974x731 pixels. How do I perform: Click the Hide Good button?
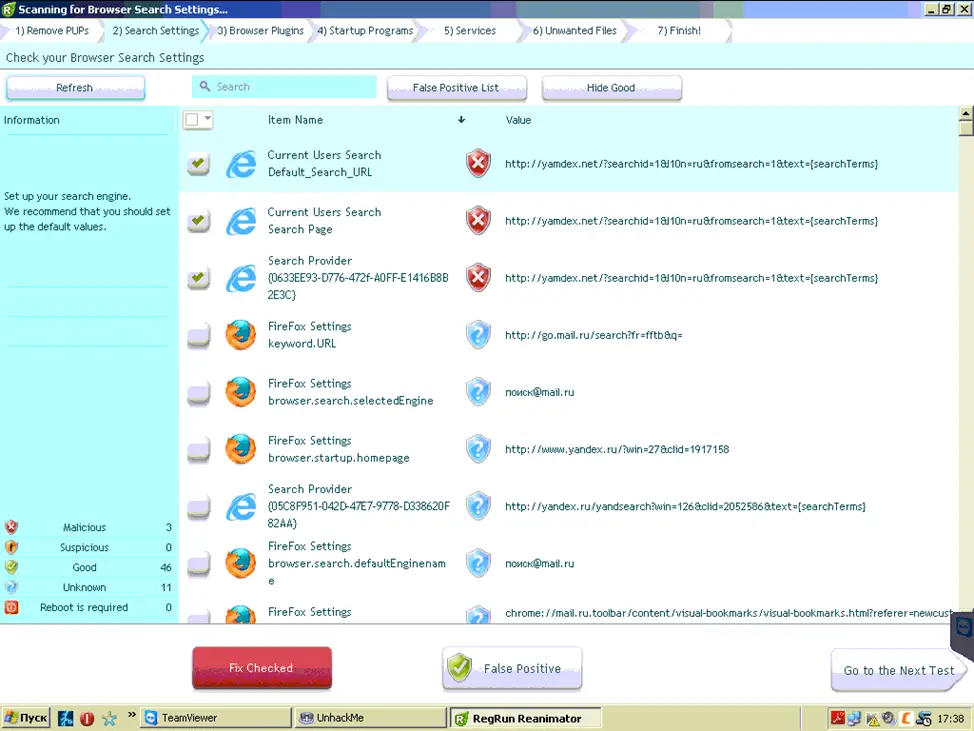(x=611, y=88)
